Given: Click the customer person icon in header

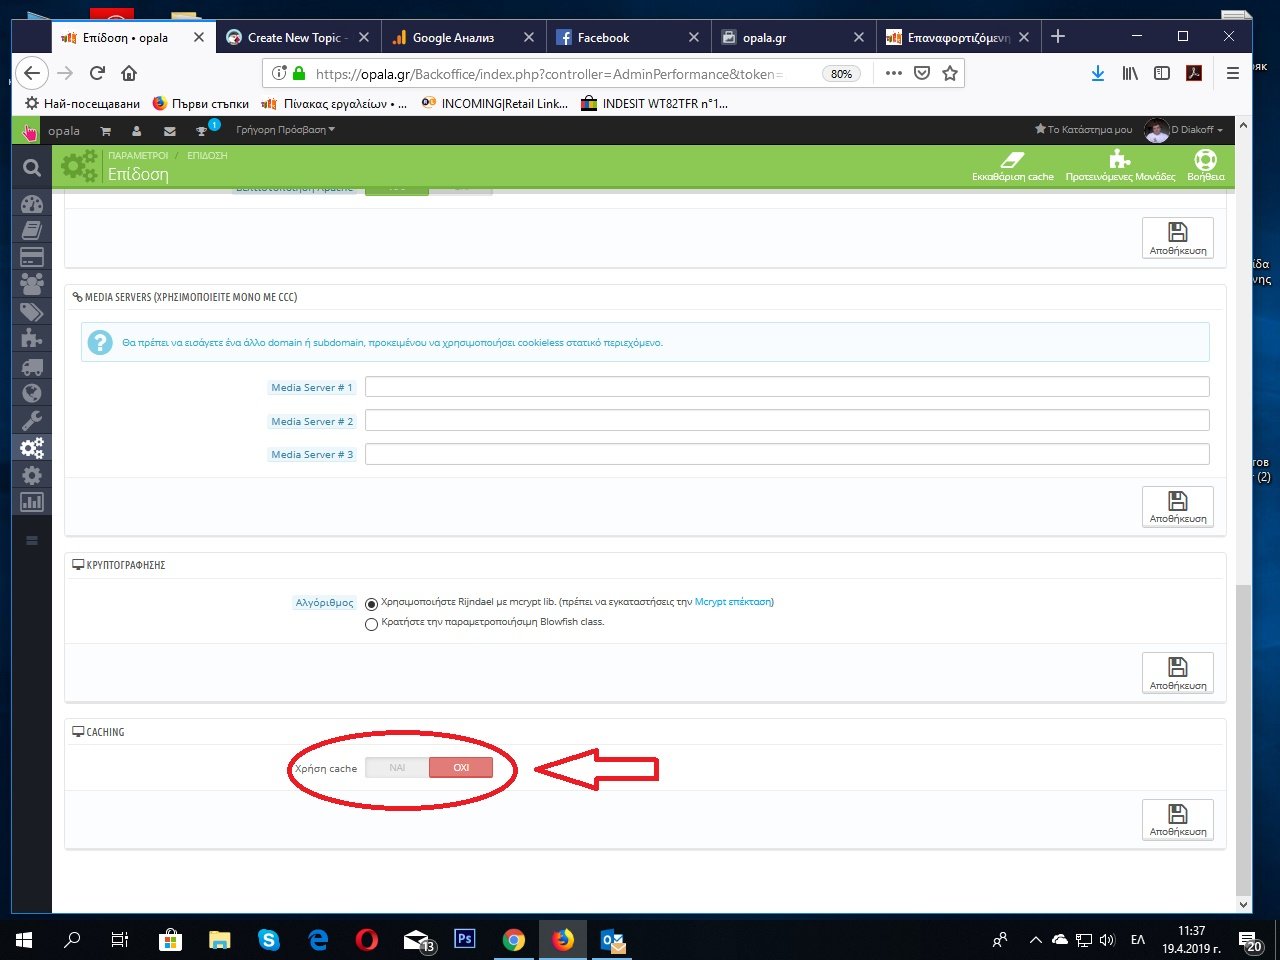Looking at the screenshot, I should pos(137,131).
